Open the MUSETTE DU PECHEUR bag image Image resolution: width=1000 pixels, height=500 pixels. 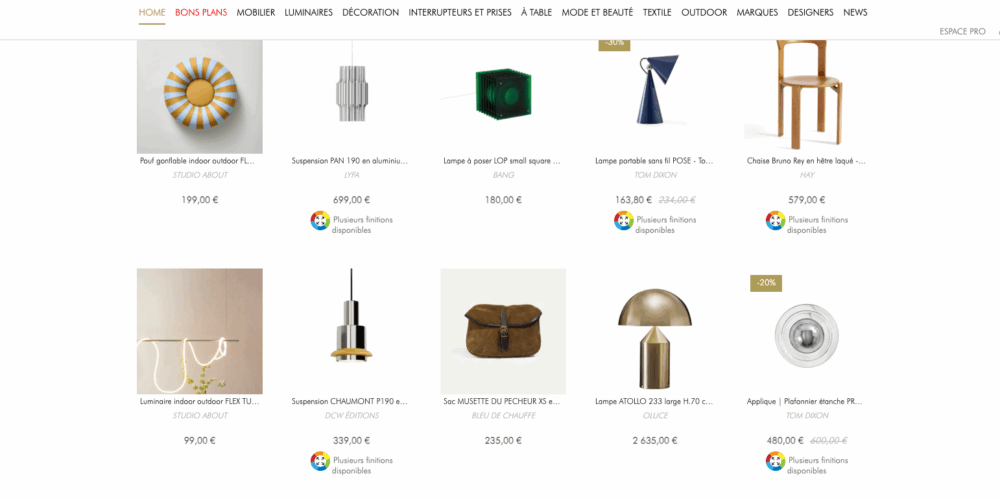click(503, 331)
